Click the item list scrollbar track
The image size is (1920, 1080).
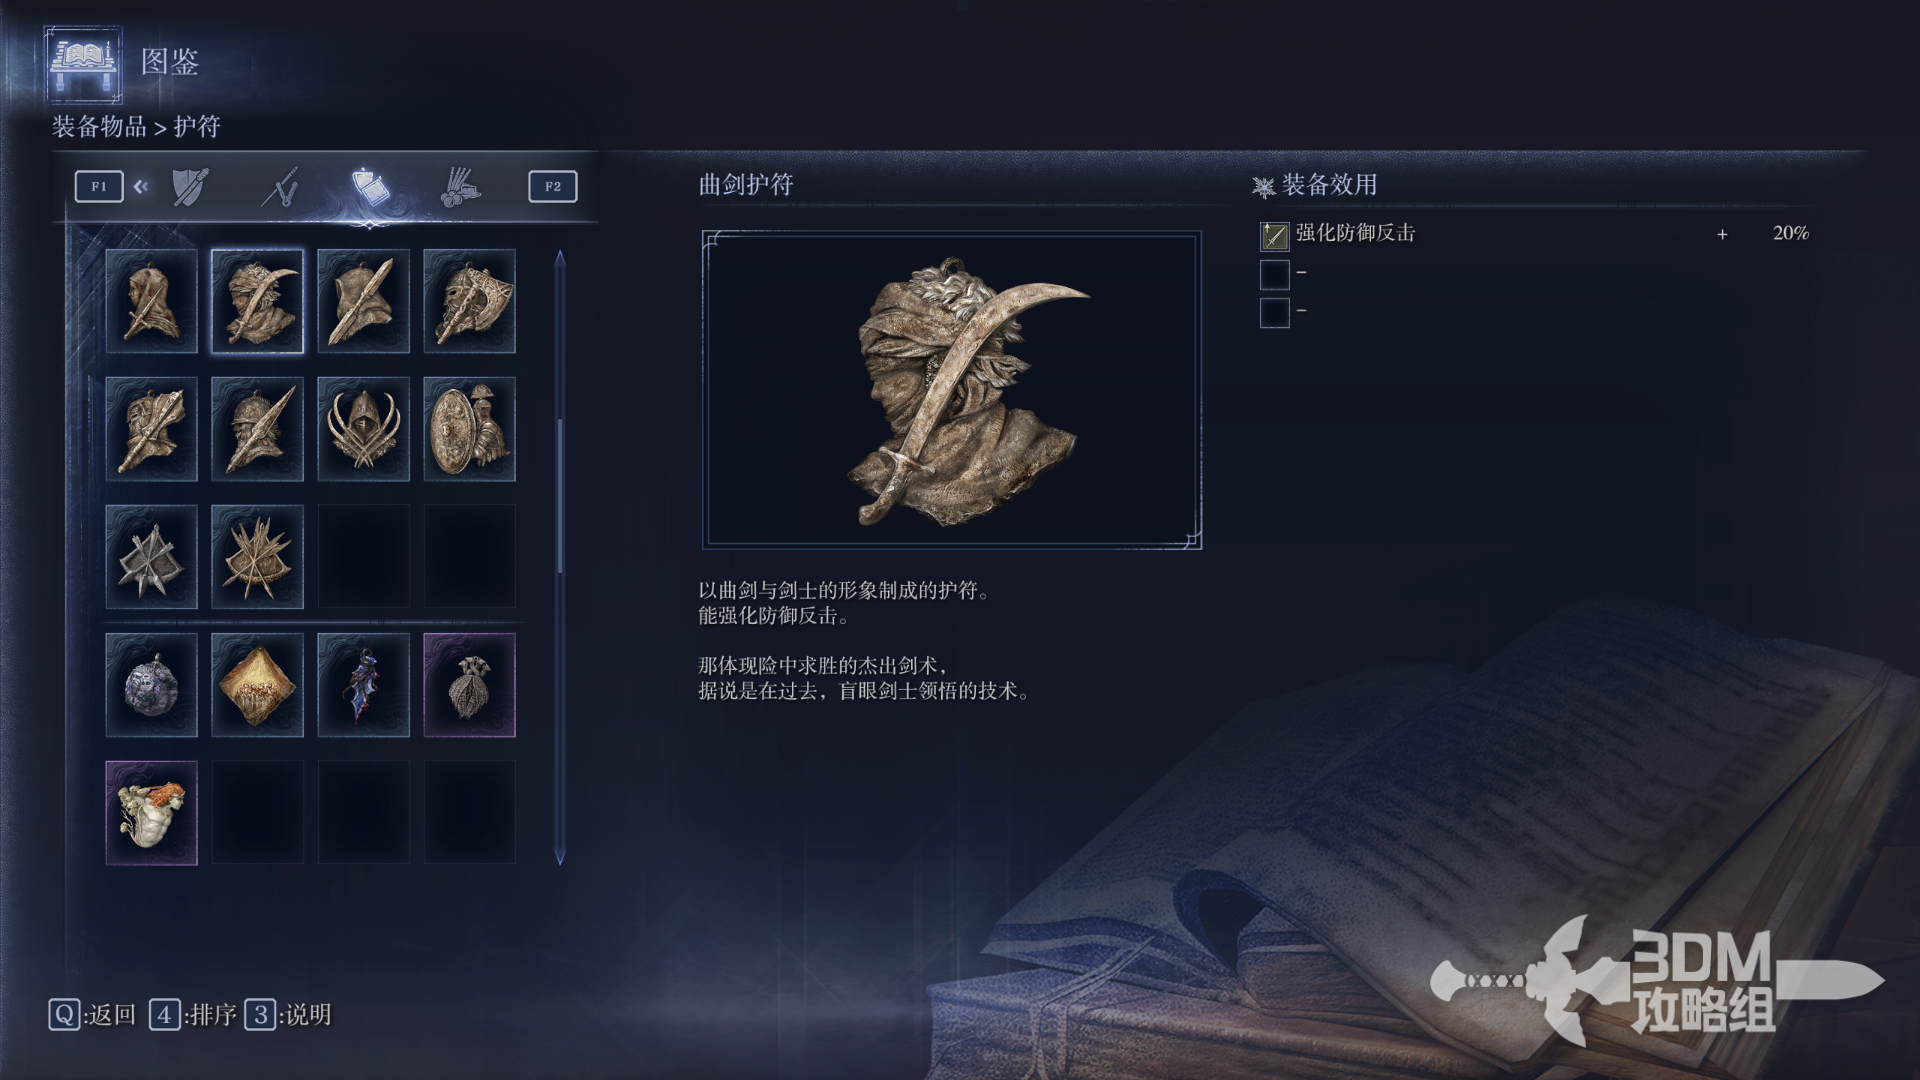click(x=560, y=558)
